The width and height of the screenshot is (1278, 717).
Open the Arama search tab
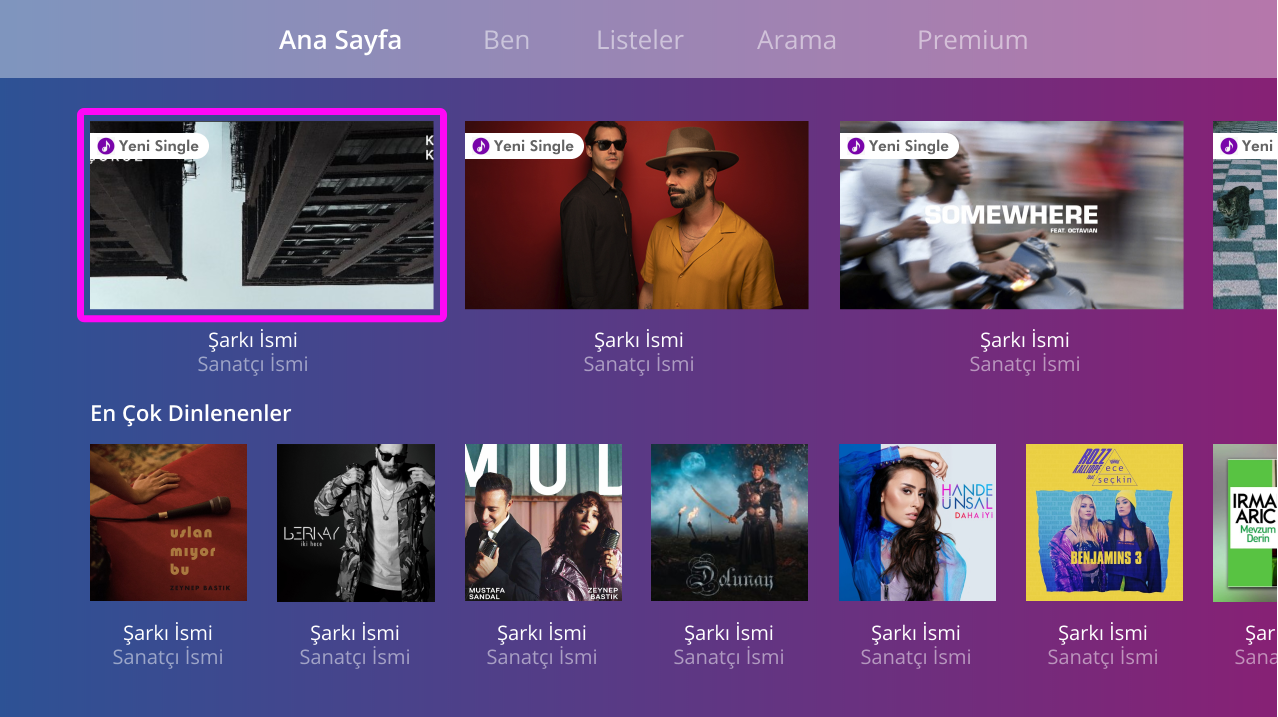pyautogui.click(x=797, y=40)
